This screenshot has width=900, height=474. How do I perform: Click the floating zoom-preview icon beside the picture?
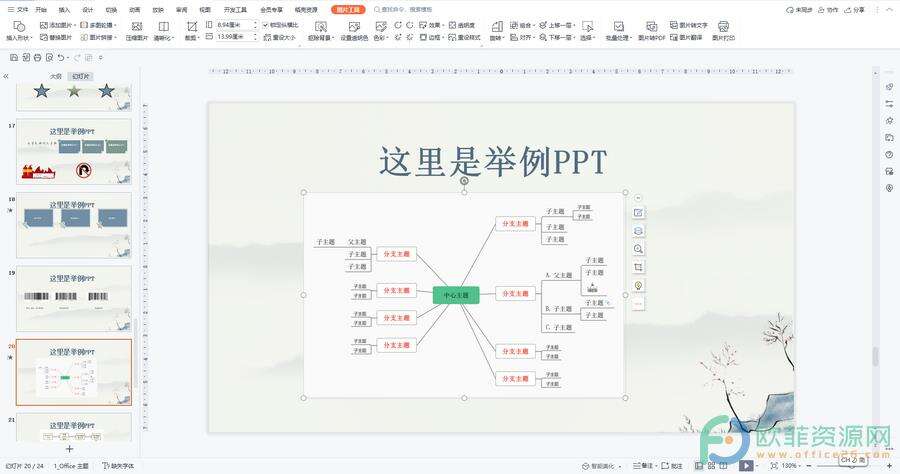tap(638, 249)
